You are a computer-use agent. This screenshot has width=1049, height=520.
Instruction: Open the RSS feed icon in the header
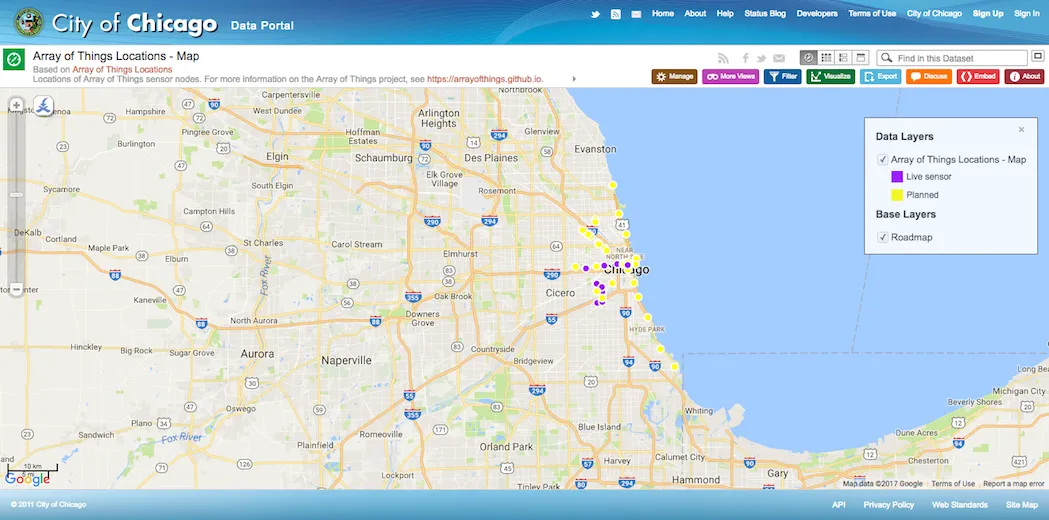[616, 14]
